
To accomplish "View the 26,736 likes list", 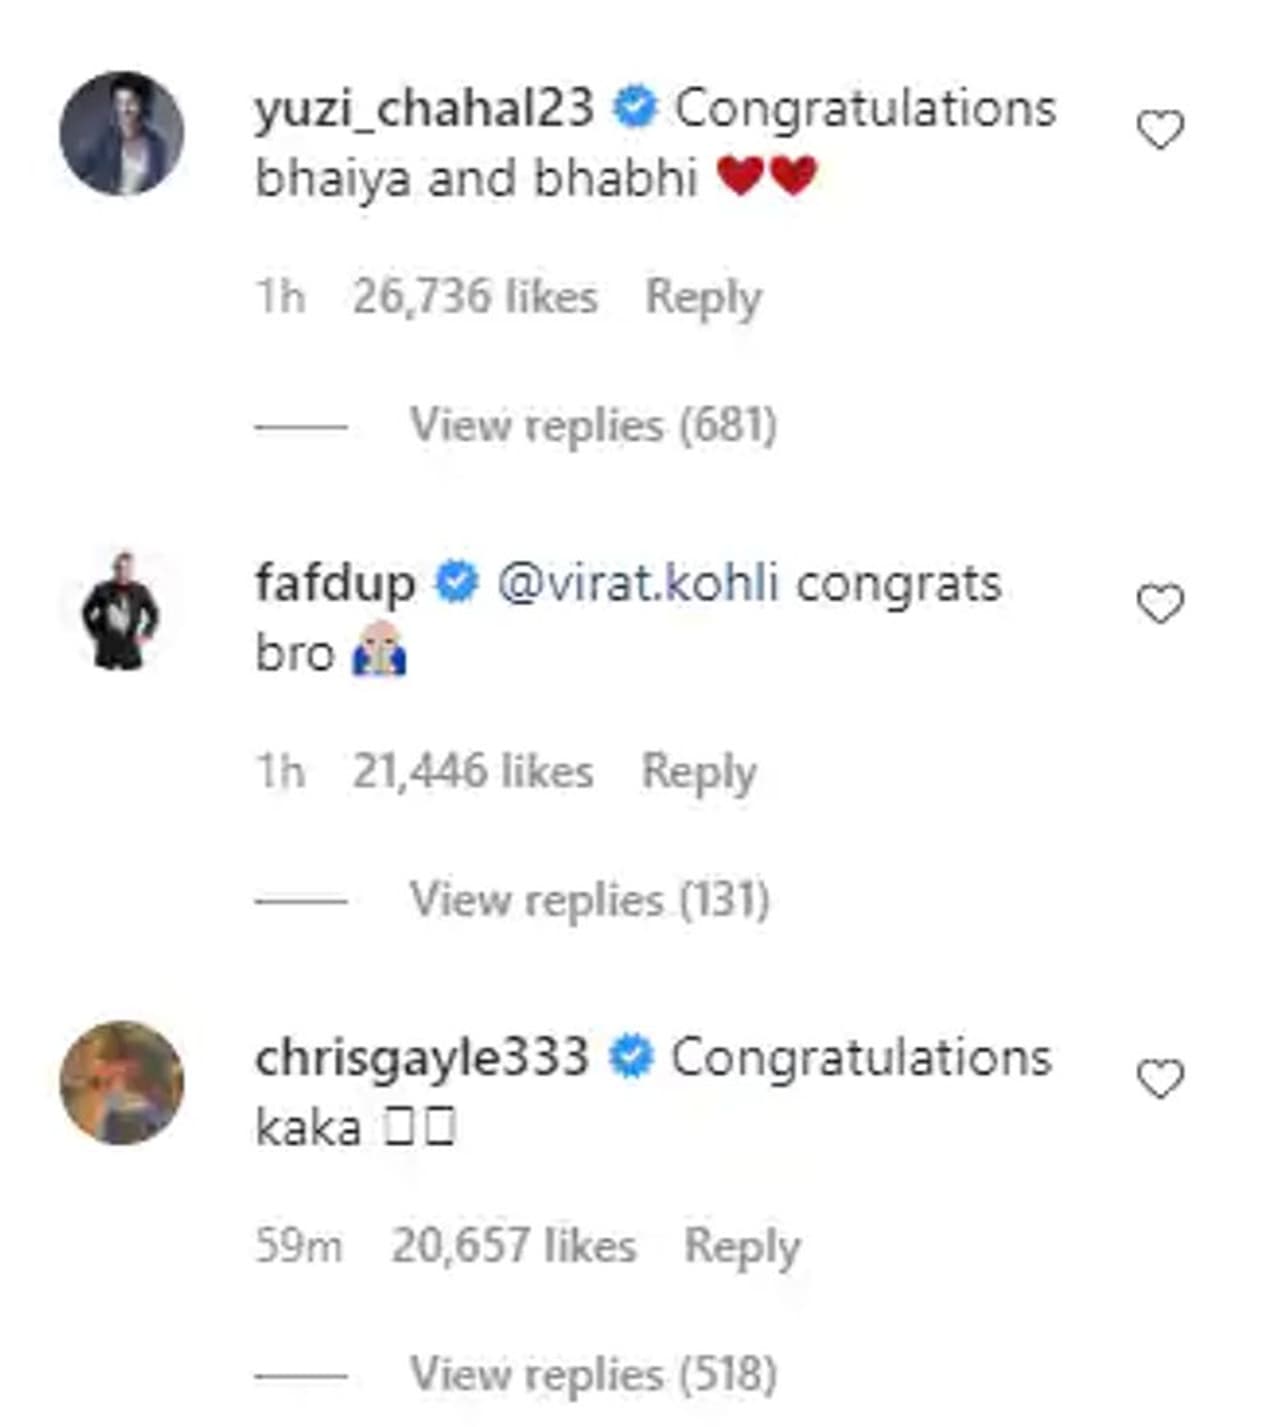I will (x=475, y=297).
